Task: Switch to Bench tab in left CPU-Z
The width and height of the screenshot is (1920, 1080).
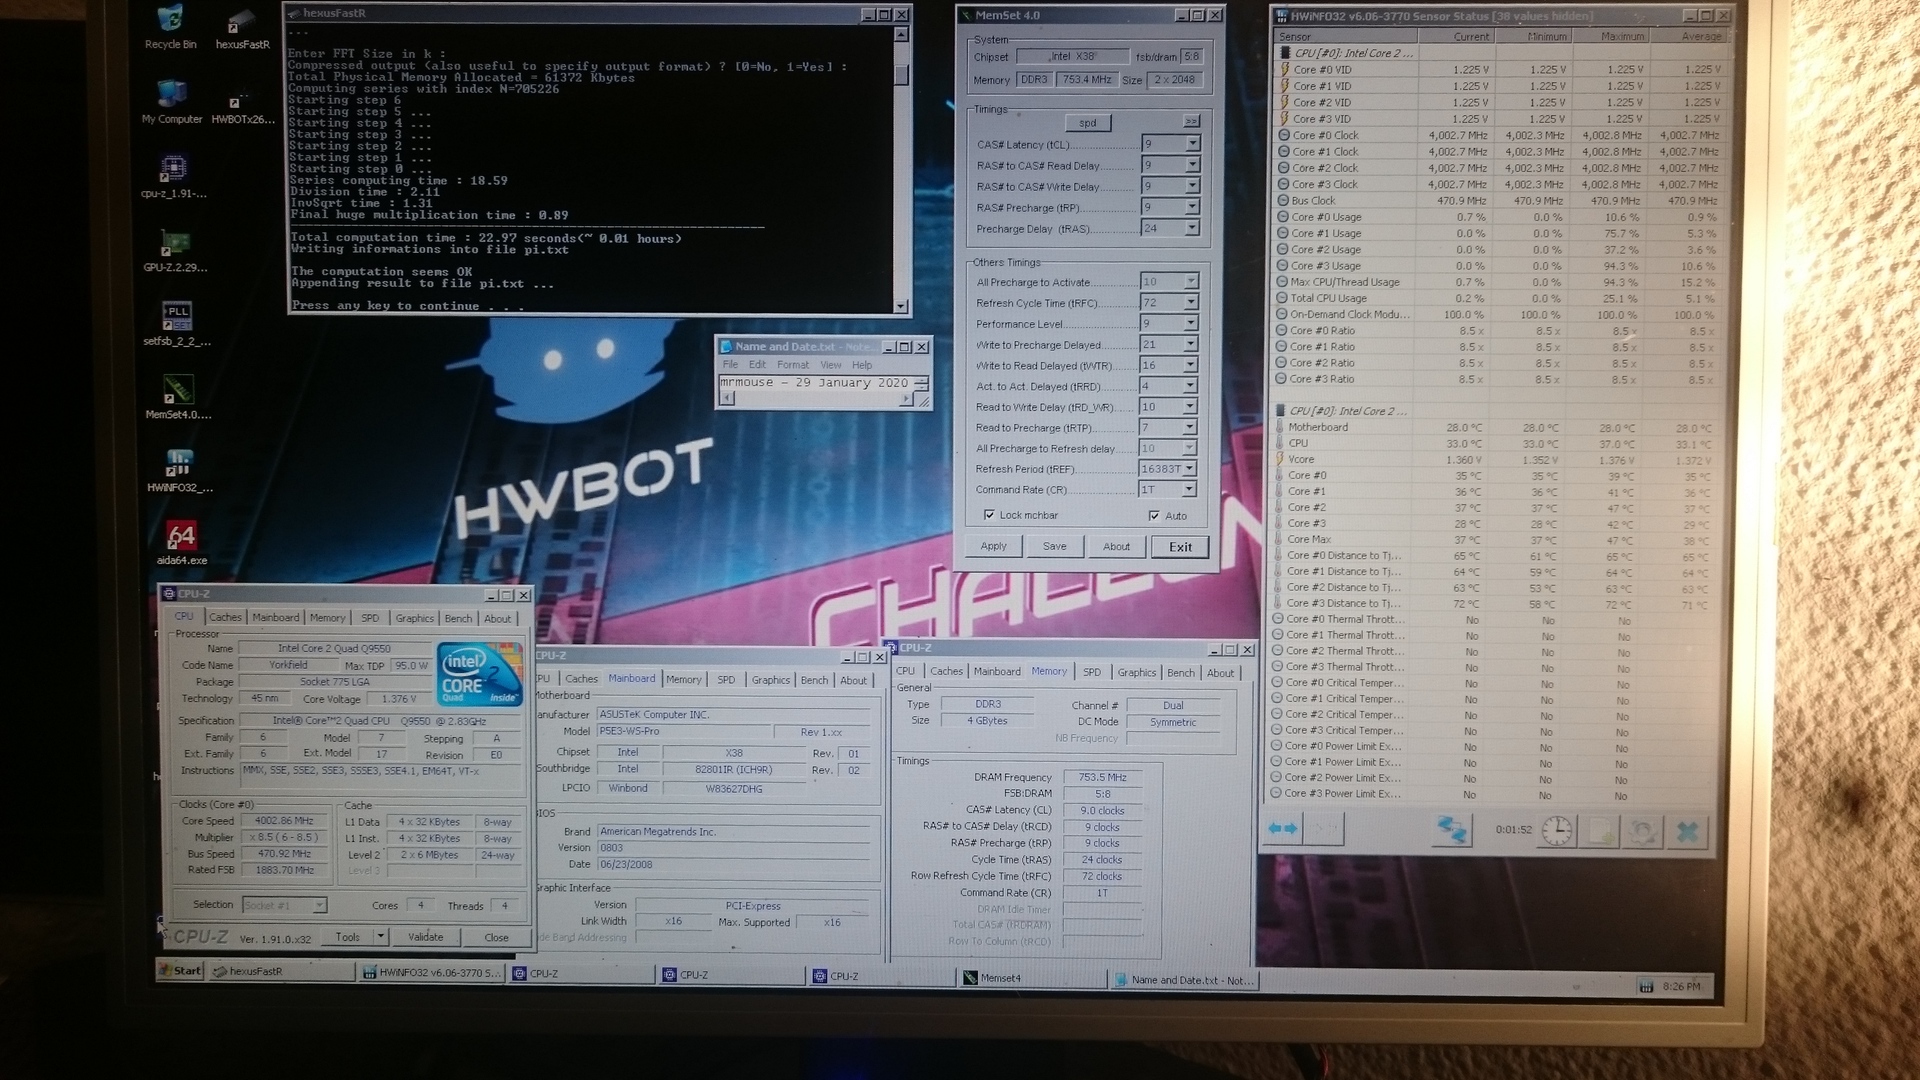Action: point(458,618)
